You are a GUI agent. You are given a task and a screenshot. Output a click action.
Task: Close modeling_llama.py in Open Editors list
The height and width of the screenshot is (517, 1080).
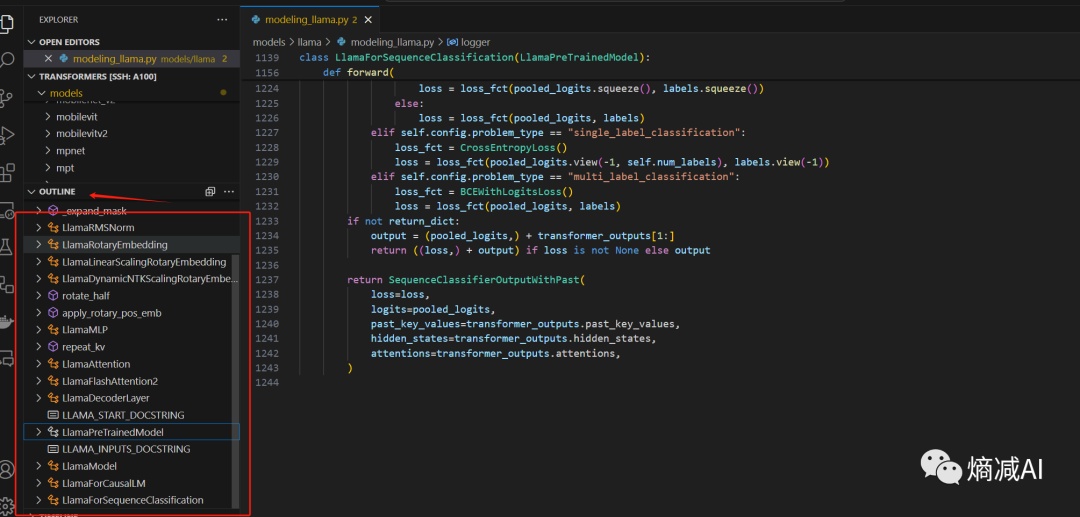coord(48,59)
